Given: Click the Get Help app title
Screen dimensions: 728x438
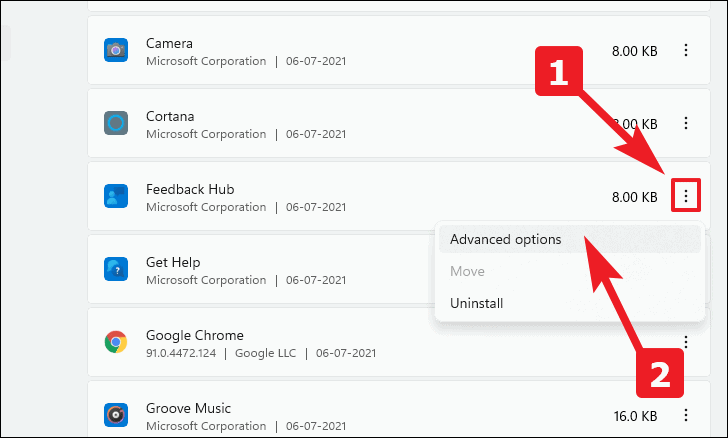Looking at the screenshot, I should point(173,262).
